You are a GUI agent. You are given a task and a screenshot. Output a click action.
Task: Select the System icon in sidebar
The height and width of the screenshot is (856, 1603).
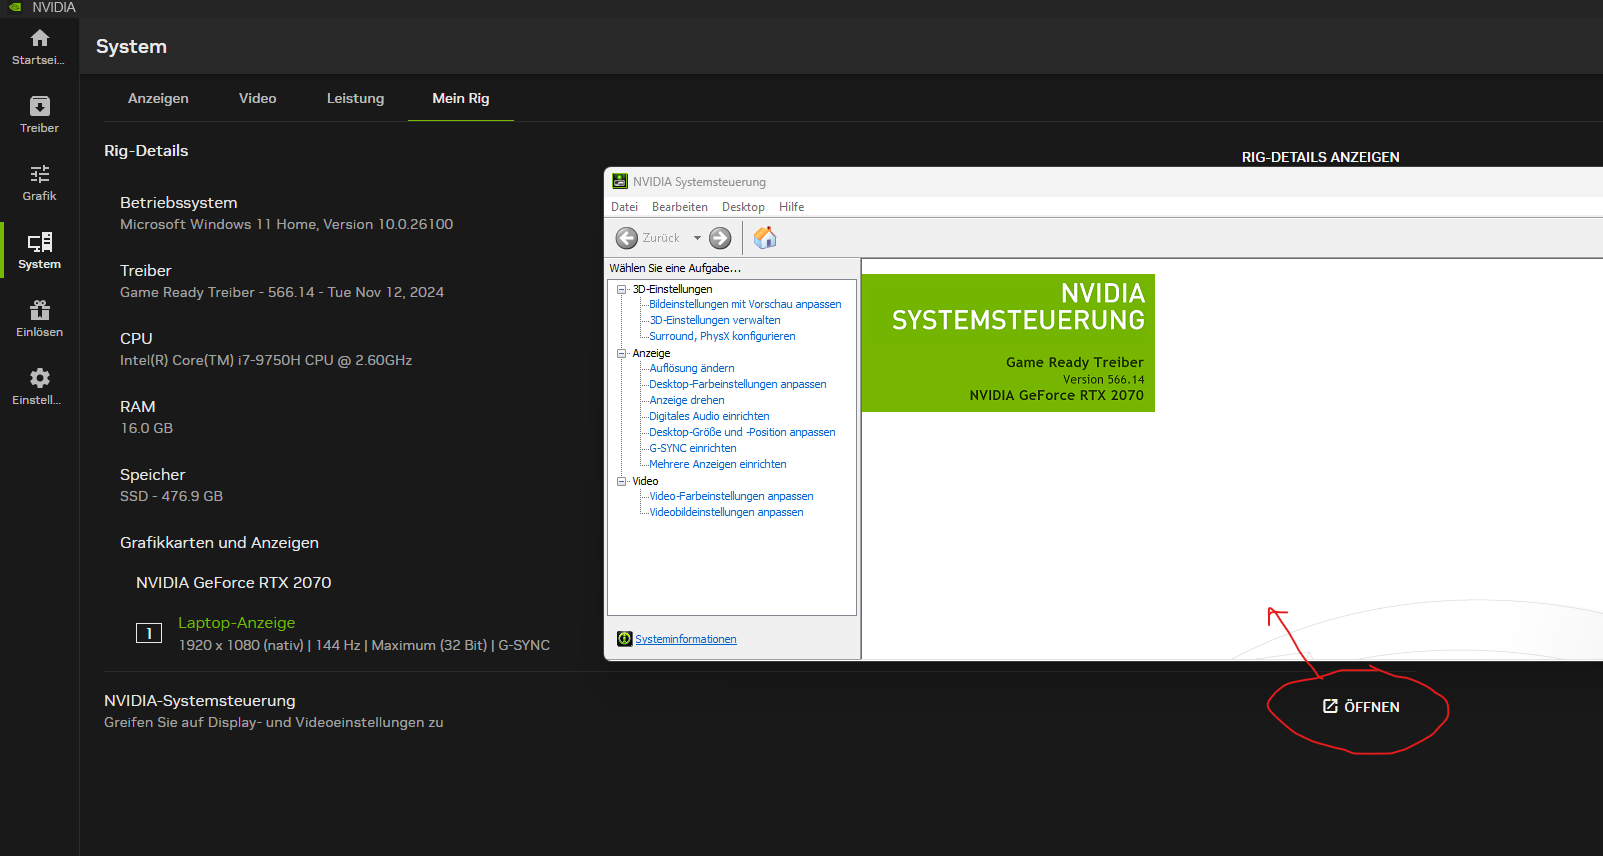coord(39,242)
